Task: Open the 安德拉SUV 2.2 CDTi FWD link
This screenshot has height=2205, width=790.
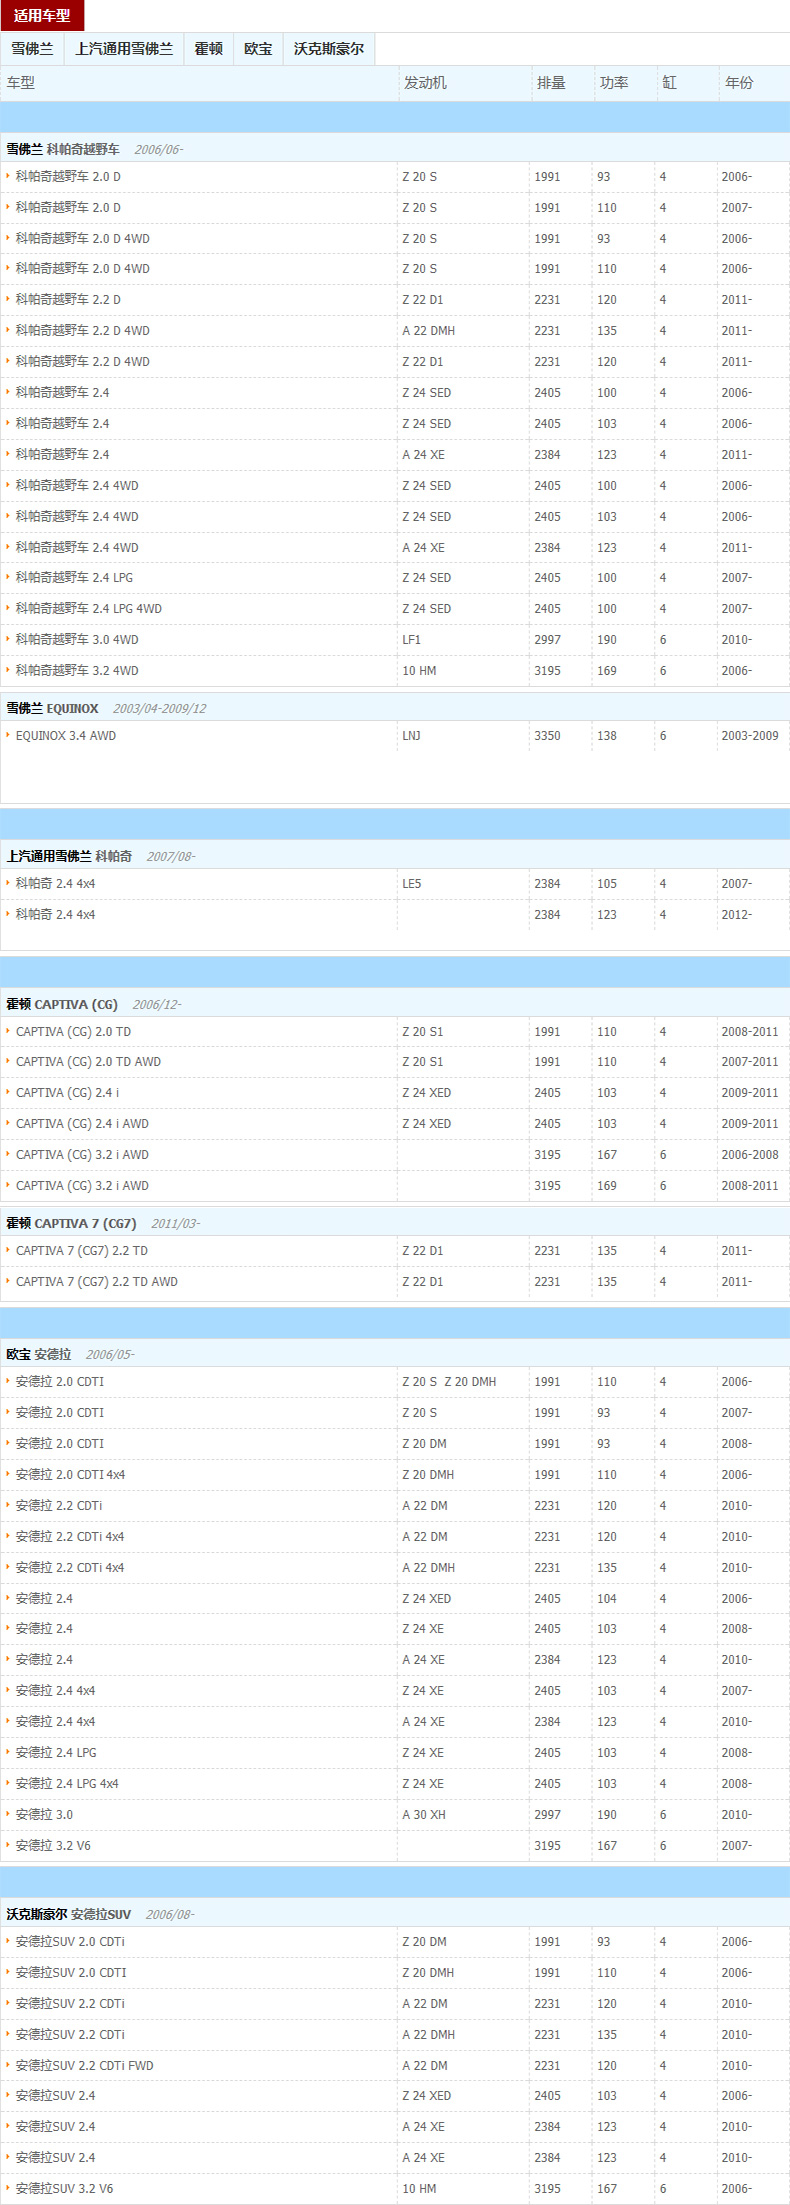Action: 85,2066
